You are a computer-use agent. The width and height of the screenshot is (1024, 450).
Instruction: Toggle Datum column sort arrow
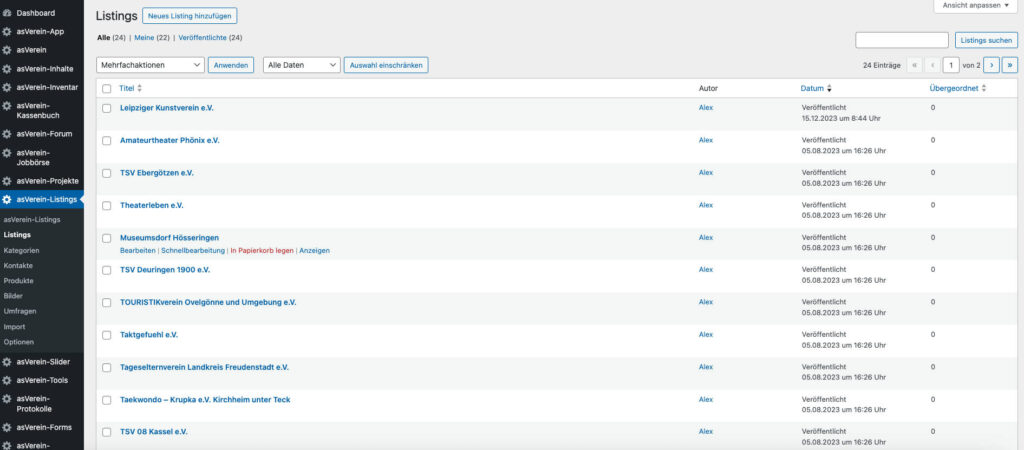click(x=829, y=88)
